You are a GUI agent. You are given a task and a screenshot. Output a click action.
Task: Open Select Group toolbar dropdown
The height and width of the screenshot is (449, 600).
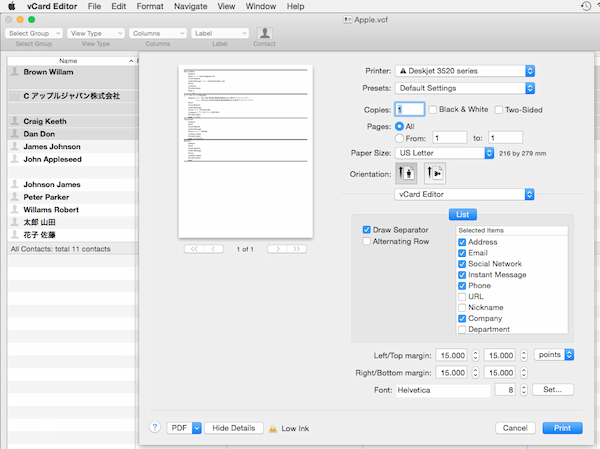point(34,33)
